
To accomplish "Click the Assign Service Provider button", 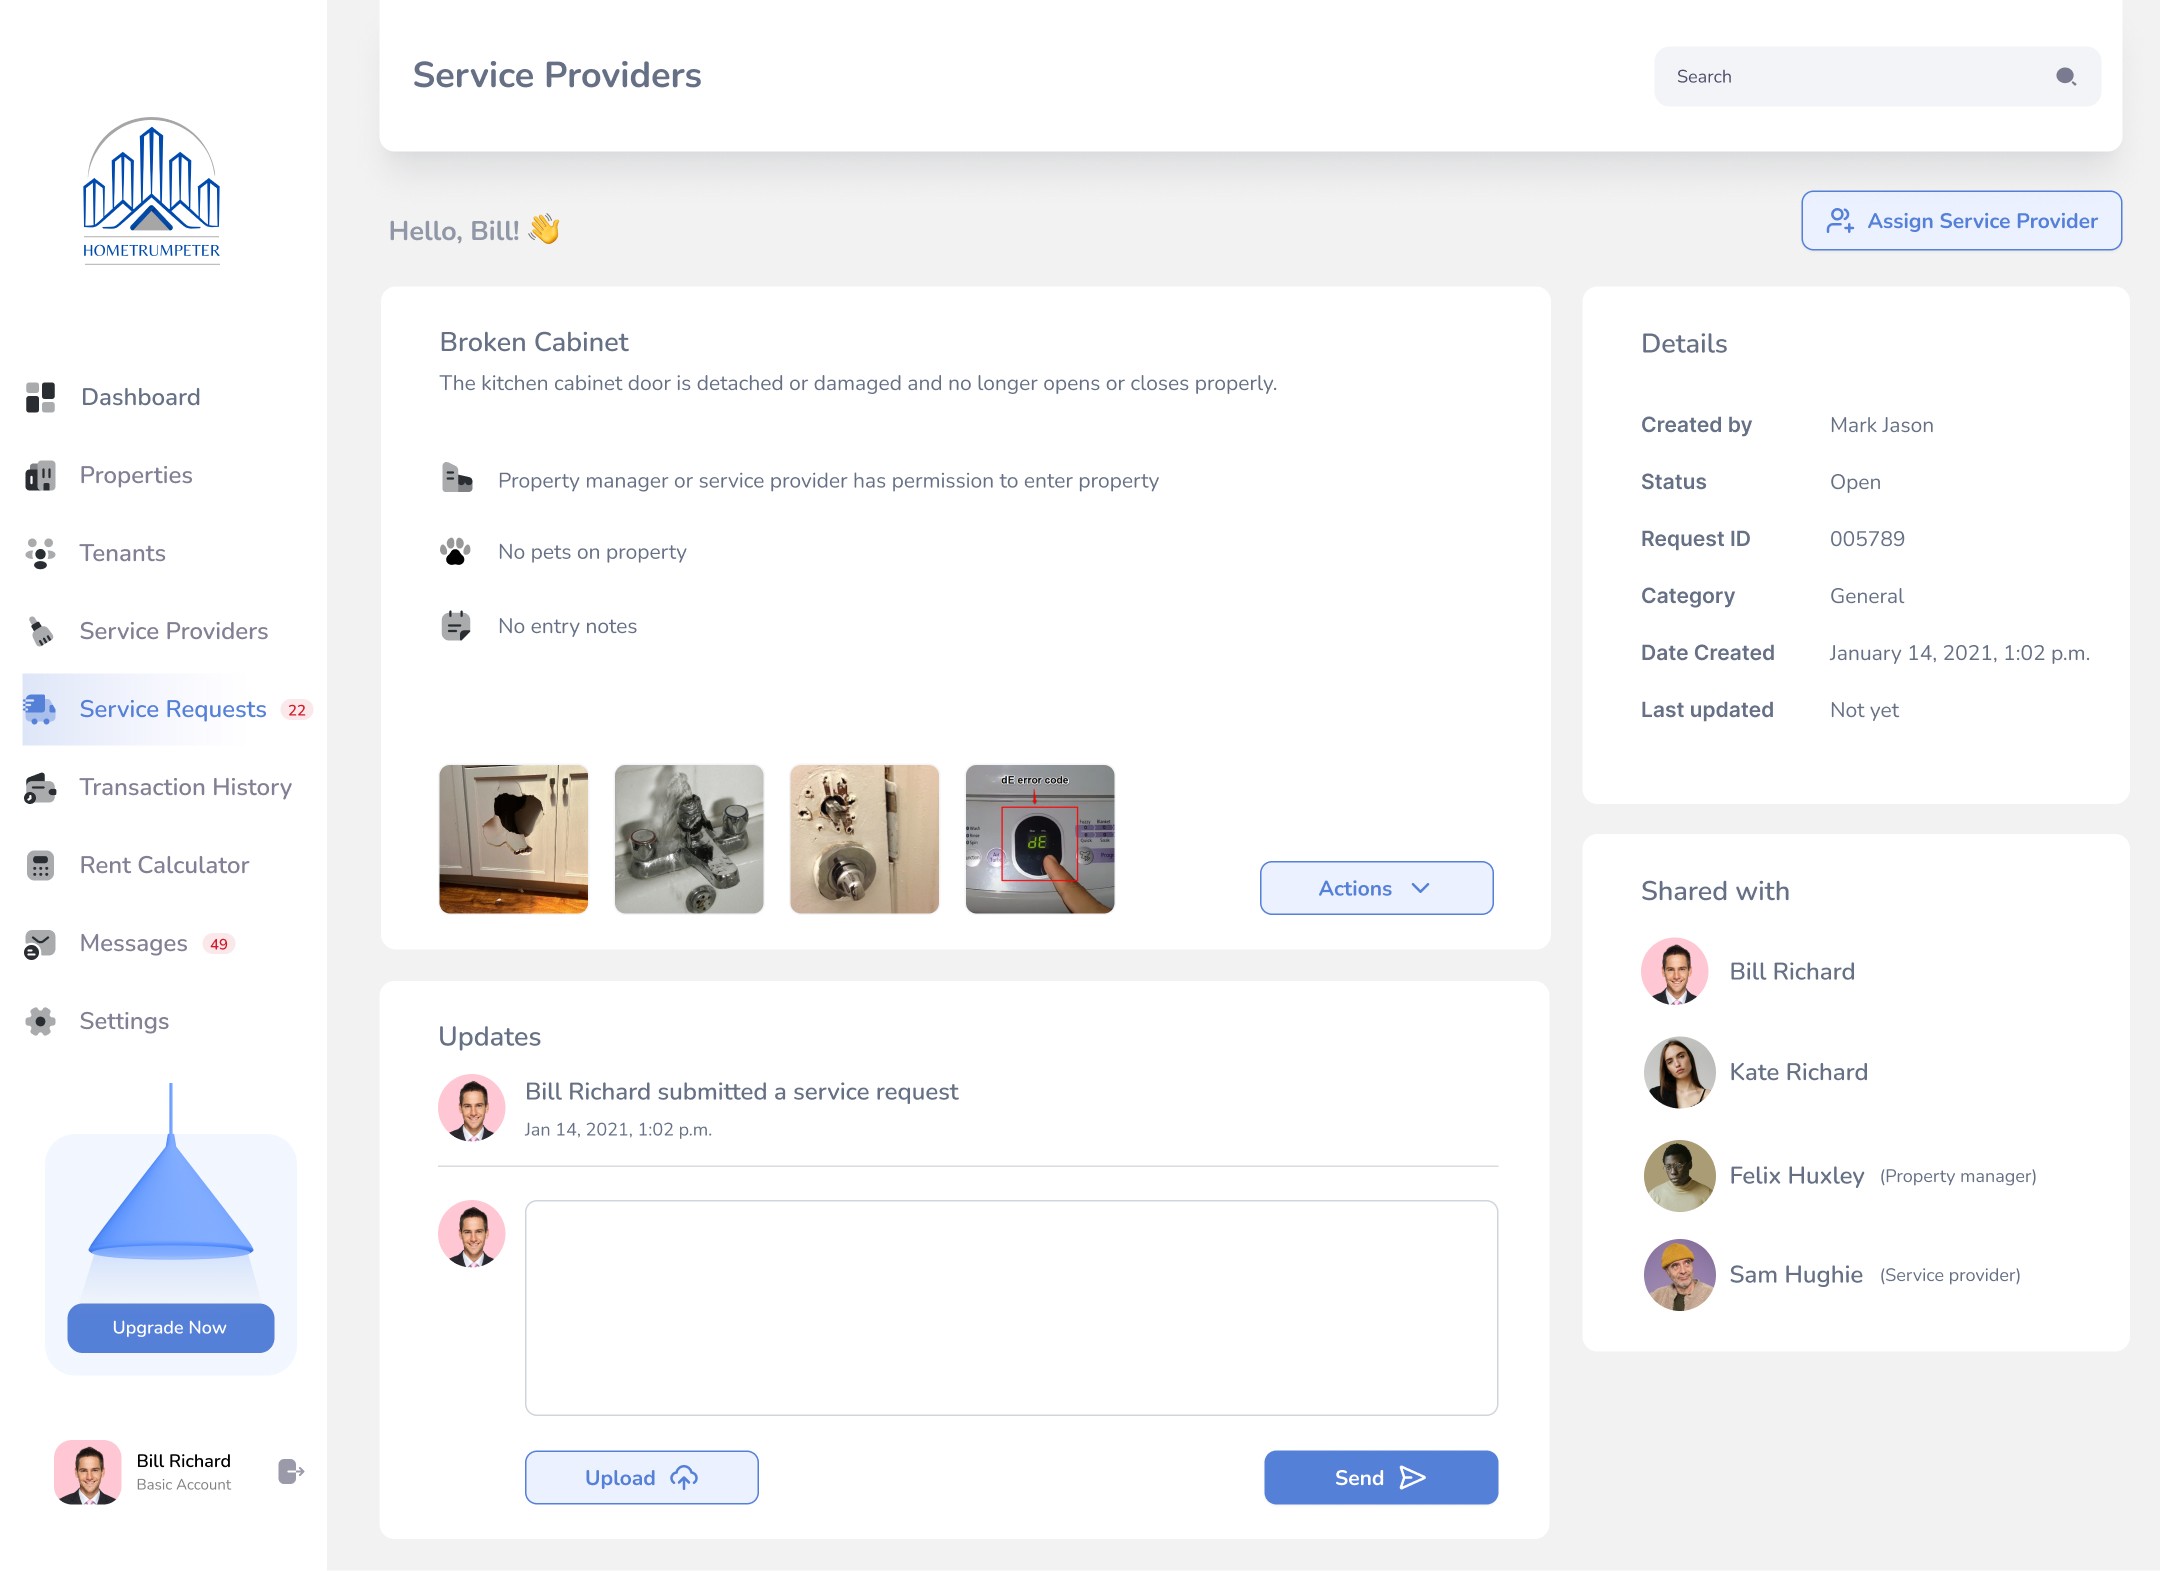I will (x=1961, y=221).
